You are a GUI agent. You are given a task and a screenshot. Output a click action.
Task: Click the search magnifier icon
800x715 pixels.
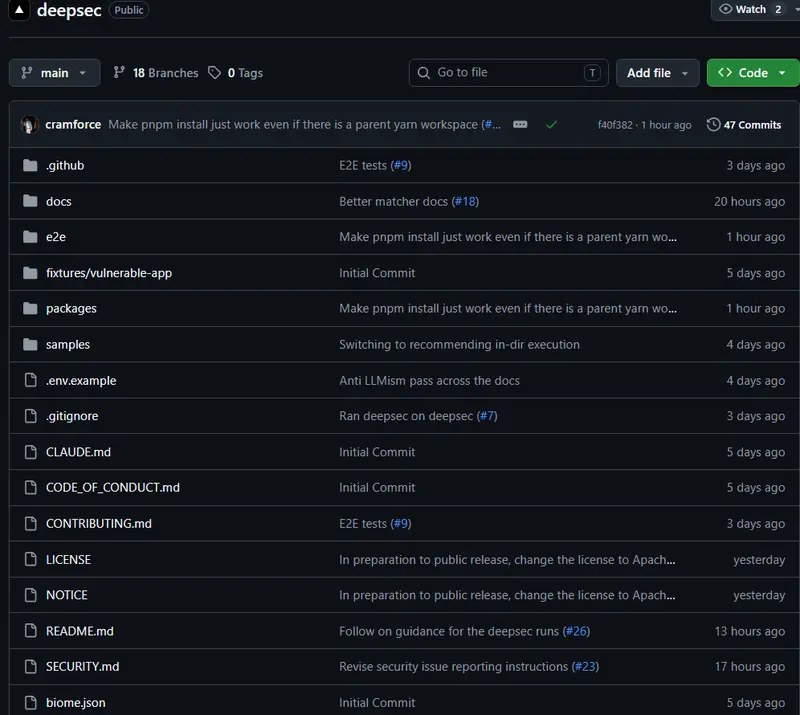(423, 72)
